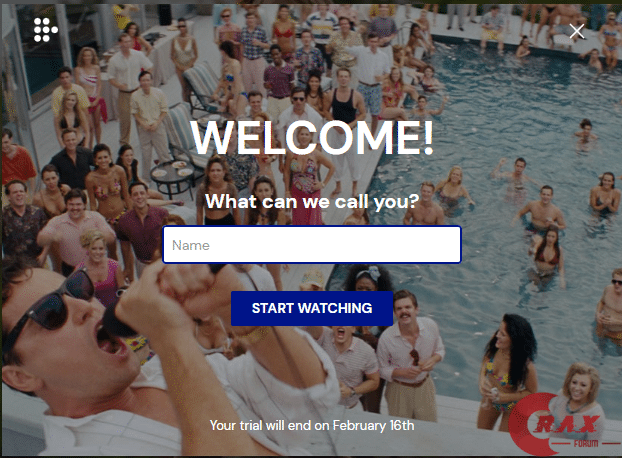Screen dimensions: 622x458
Task: Close the welcome dialog with the X
Action: click(x=576, y=31)
